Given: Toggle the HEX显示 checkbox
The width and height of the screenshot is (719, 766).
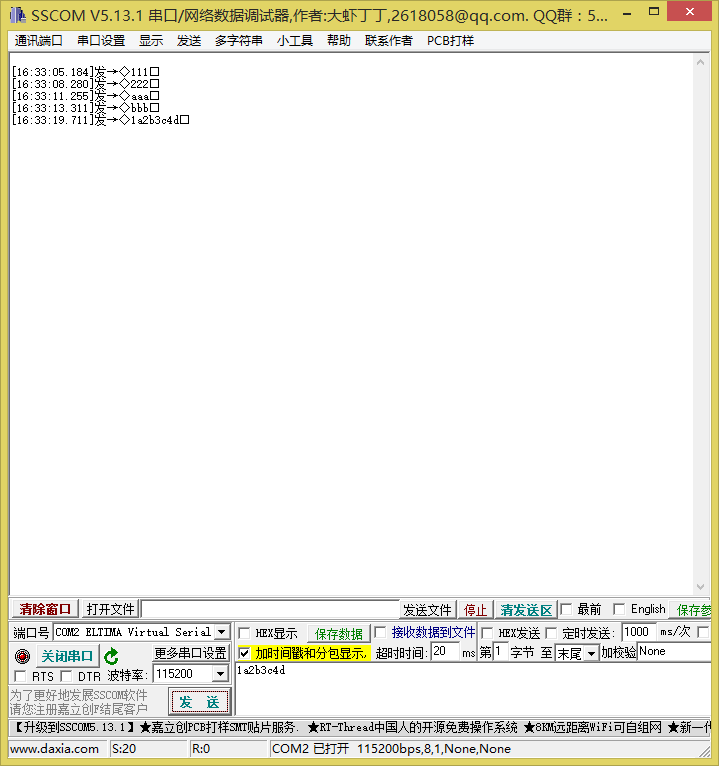Looking at the screenshot, I should (244, 633).
